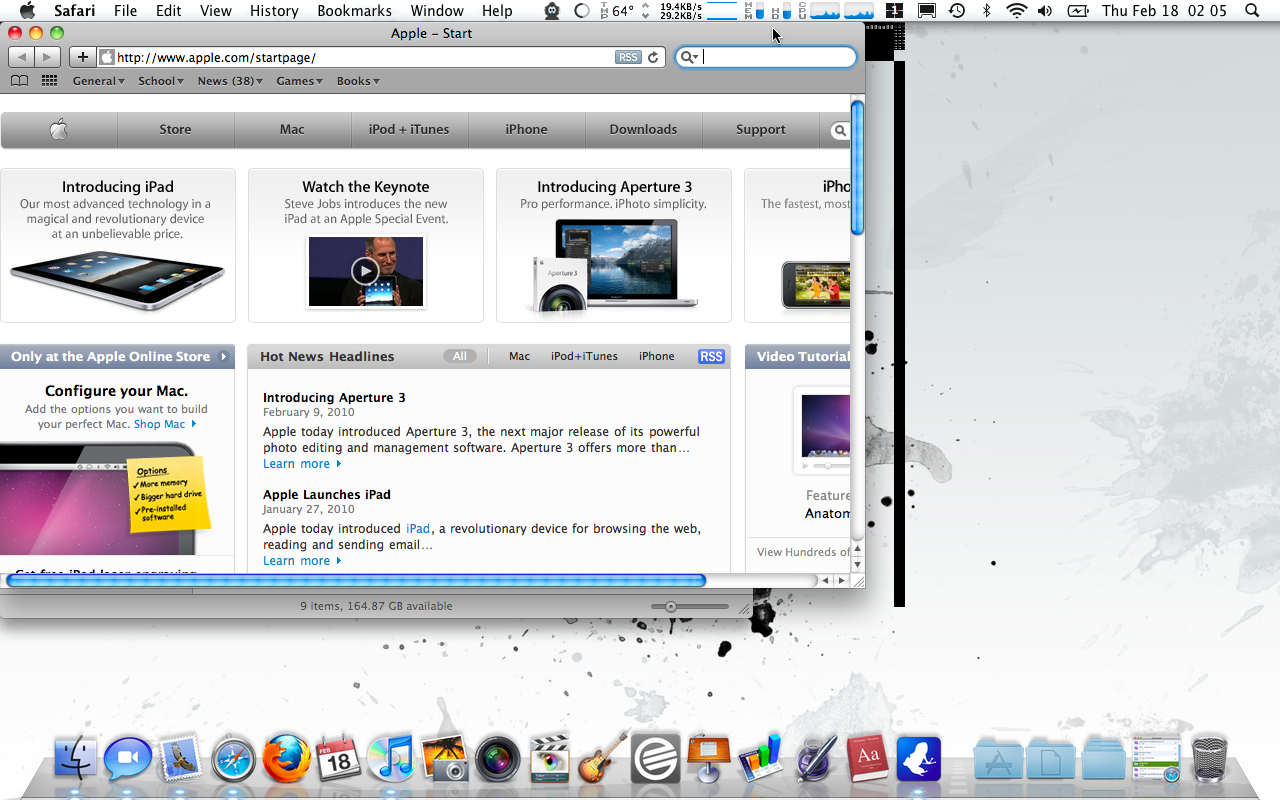Open iPhoto from the Dock

pos(445,759)
